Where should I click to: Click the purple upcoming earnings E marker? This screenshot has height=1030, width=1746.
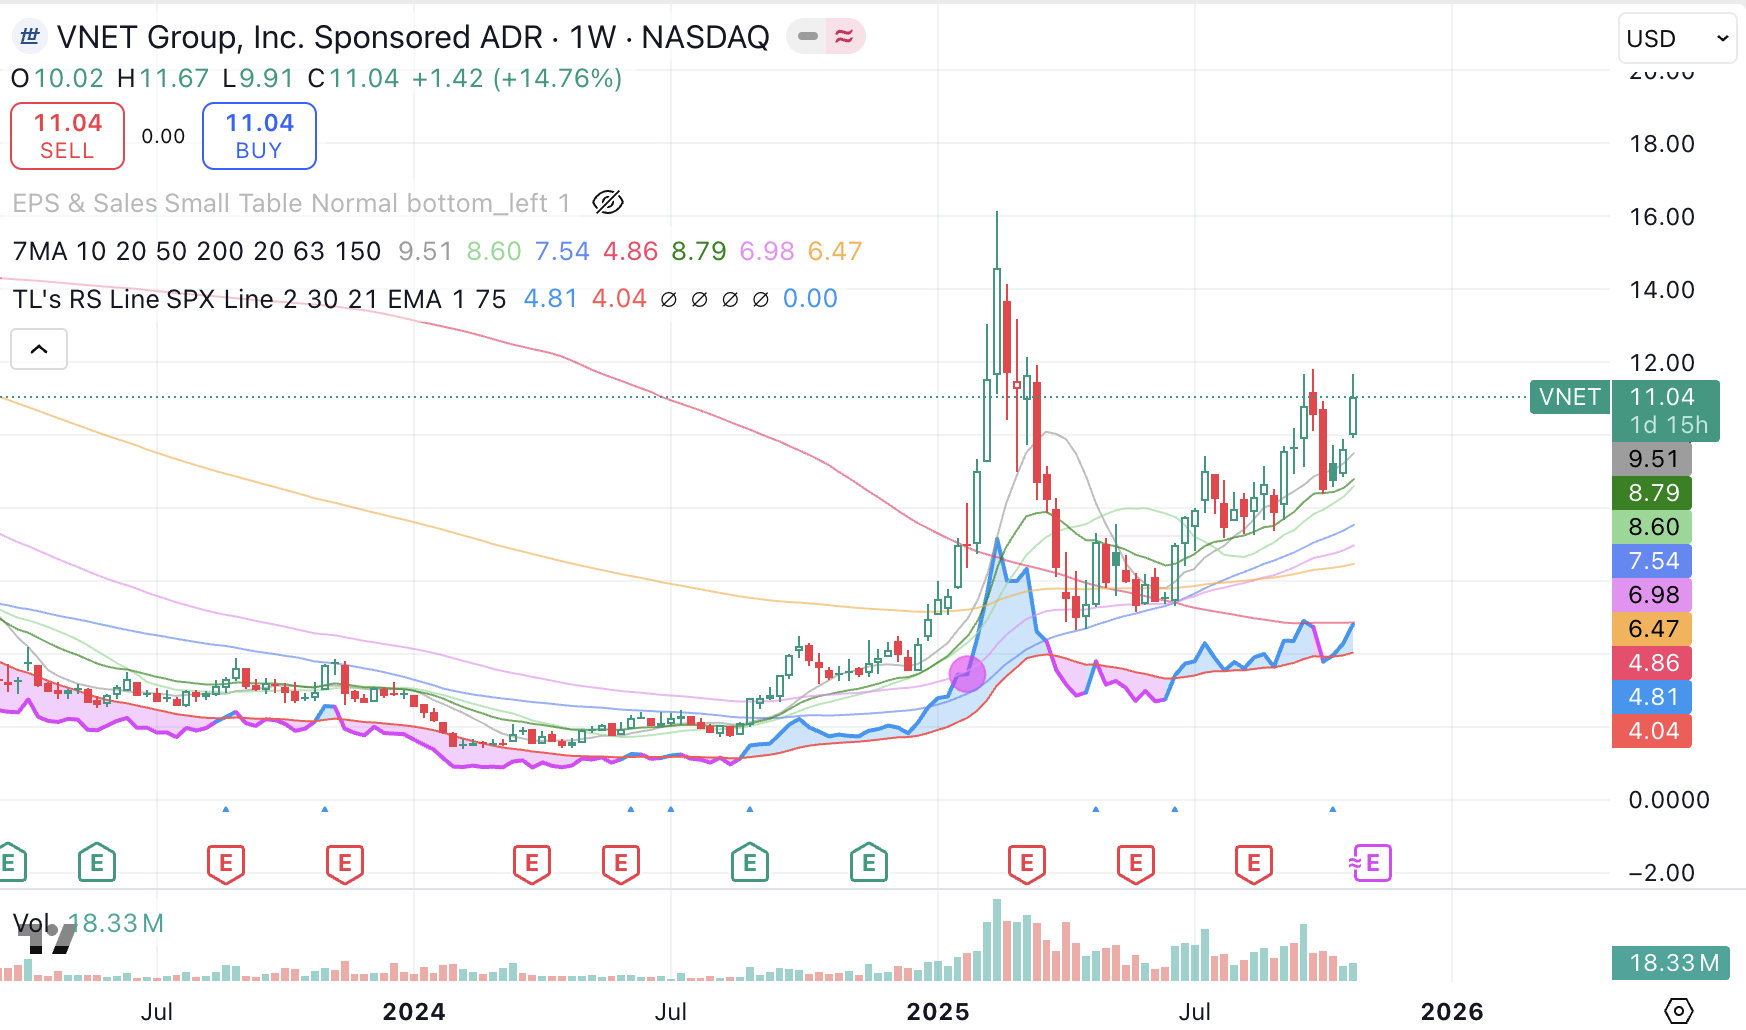[1371, 862]
